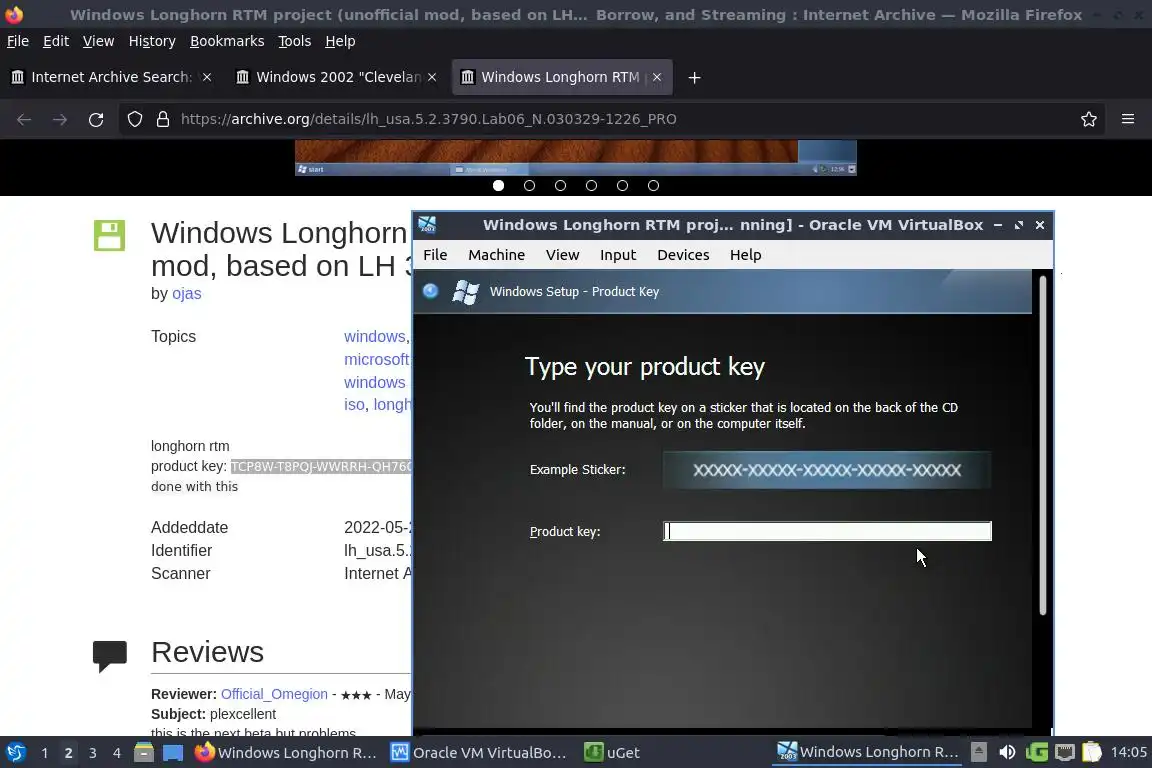Screen dimensions: 1152x768
Task: Open the Firefox hamburger menu
Action: (x=1128, y=119)
